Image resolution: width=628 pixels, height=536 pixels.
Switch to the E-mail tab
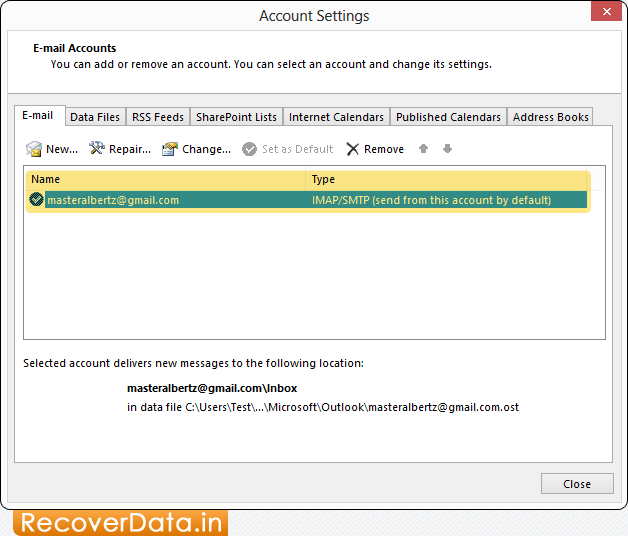point(38,115)
